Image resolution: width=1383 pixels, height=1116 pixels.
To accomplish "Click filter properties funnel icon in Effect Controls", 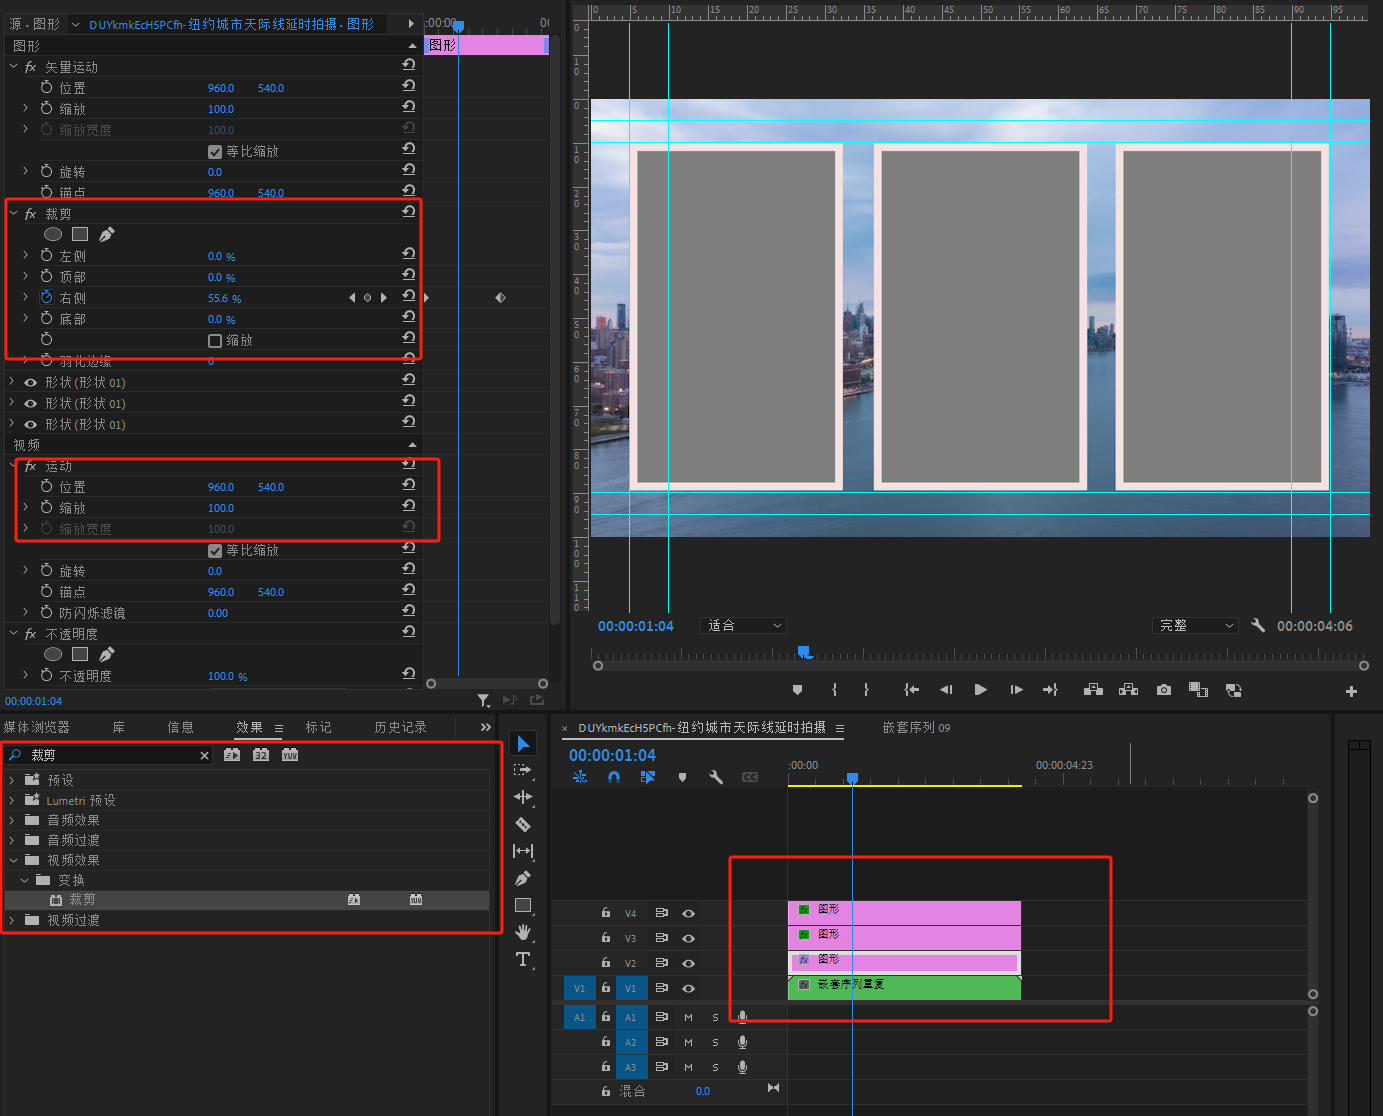I will 484,700.
